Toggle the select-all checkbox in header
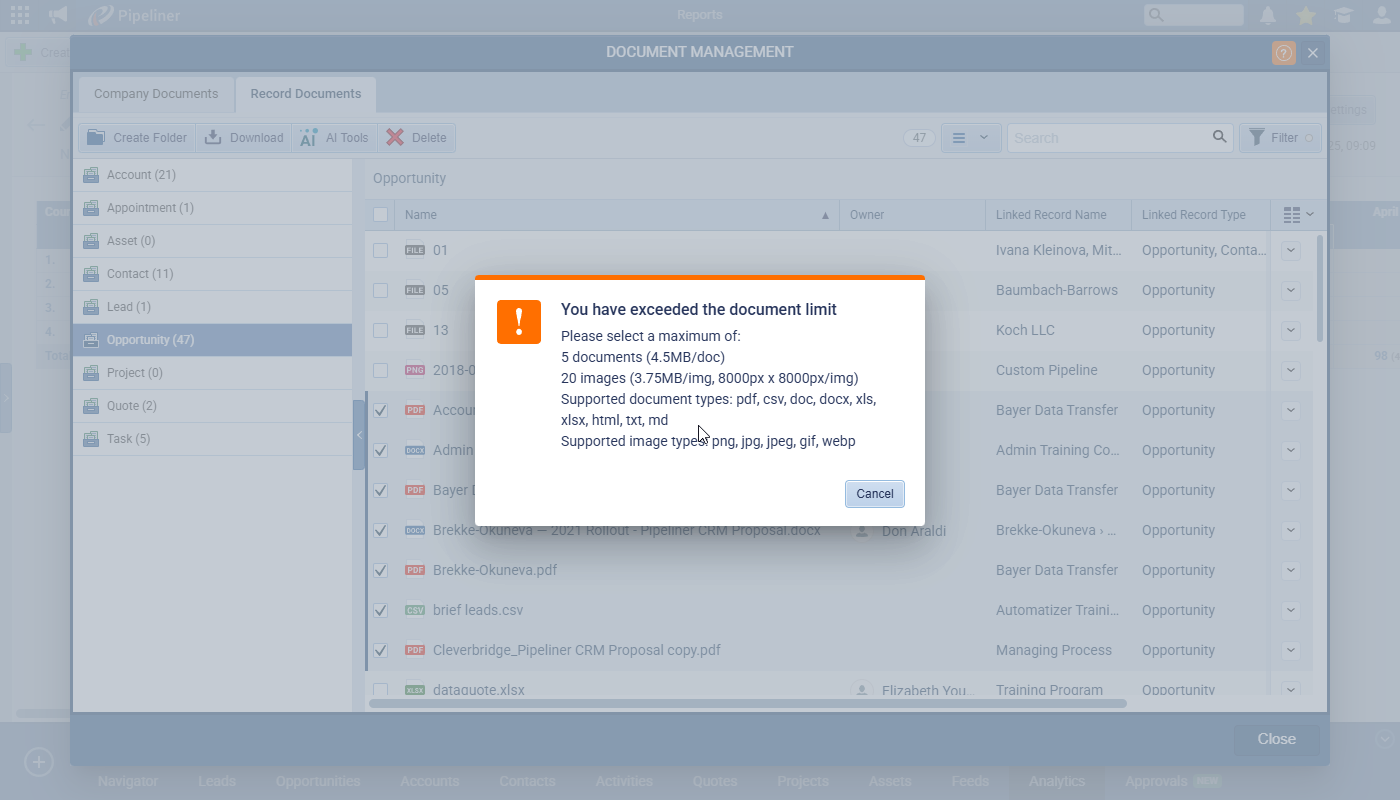Viewport: 1400px width, 800px height. point(381,214)
